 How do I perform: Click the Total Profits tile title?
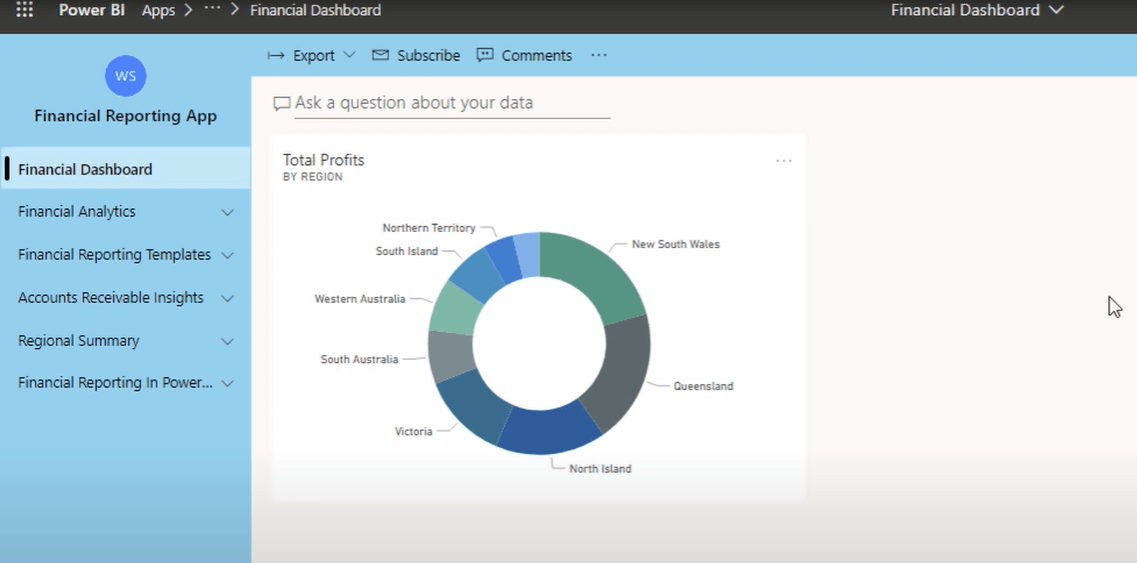[323, 160]
